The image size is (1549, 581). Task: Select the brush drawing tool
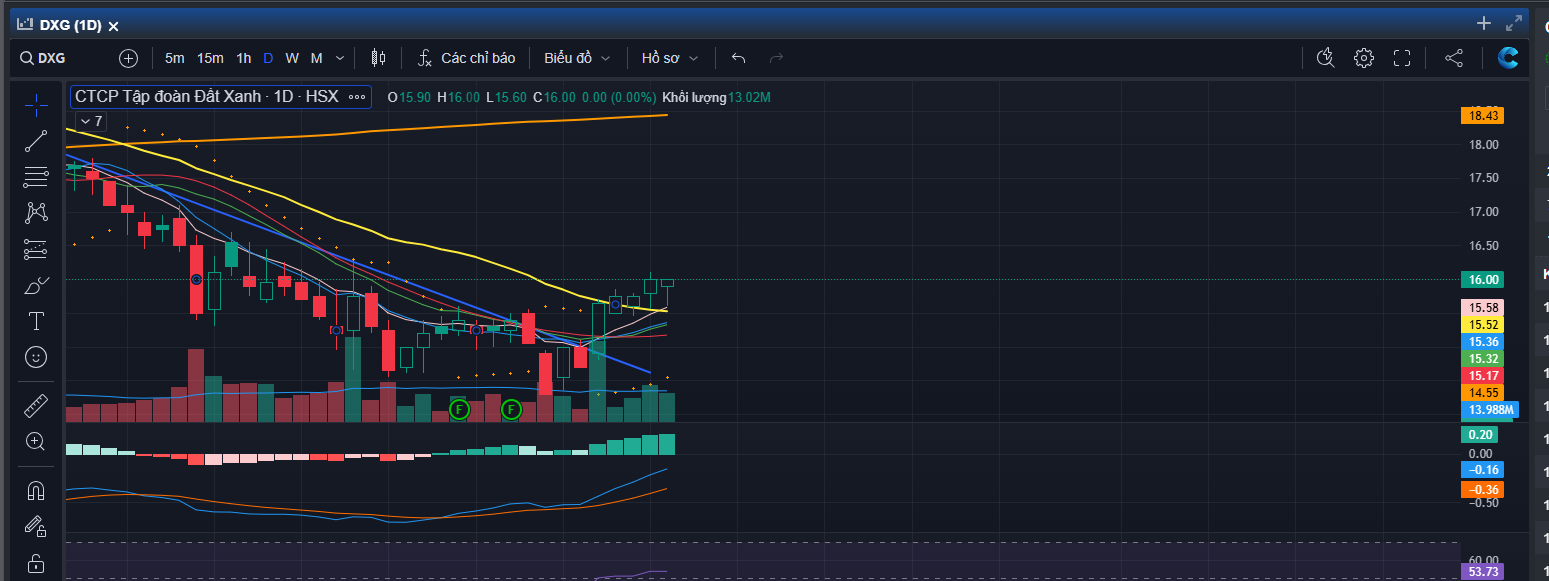pos(37,285)
